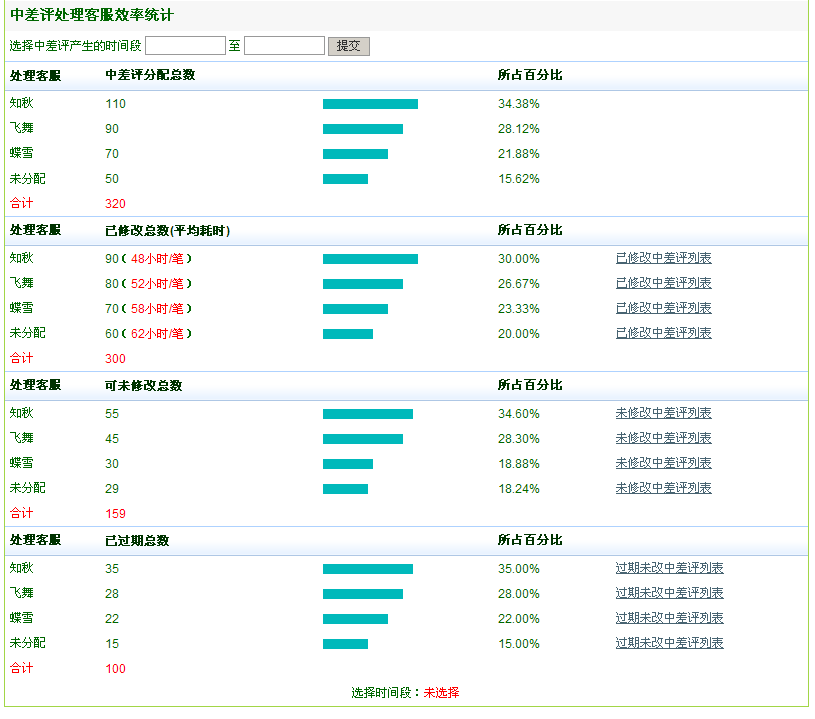Click the 已修改总数(平均耗时) column header
Screen dimensions: 815x719
(x=167, y=230)
